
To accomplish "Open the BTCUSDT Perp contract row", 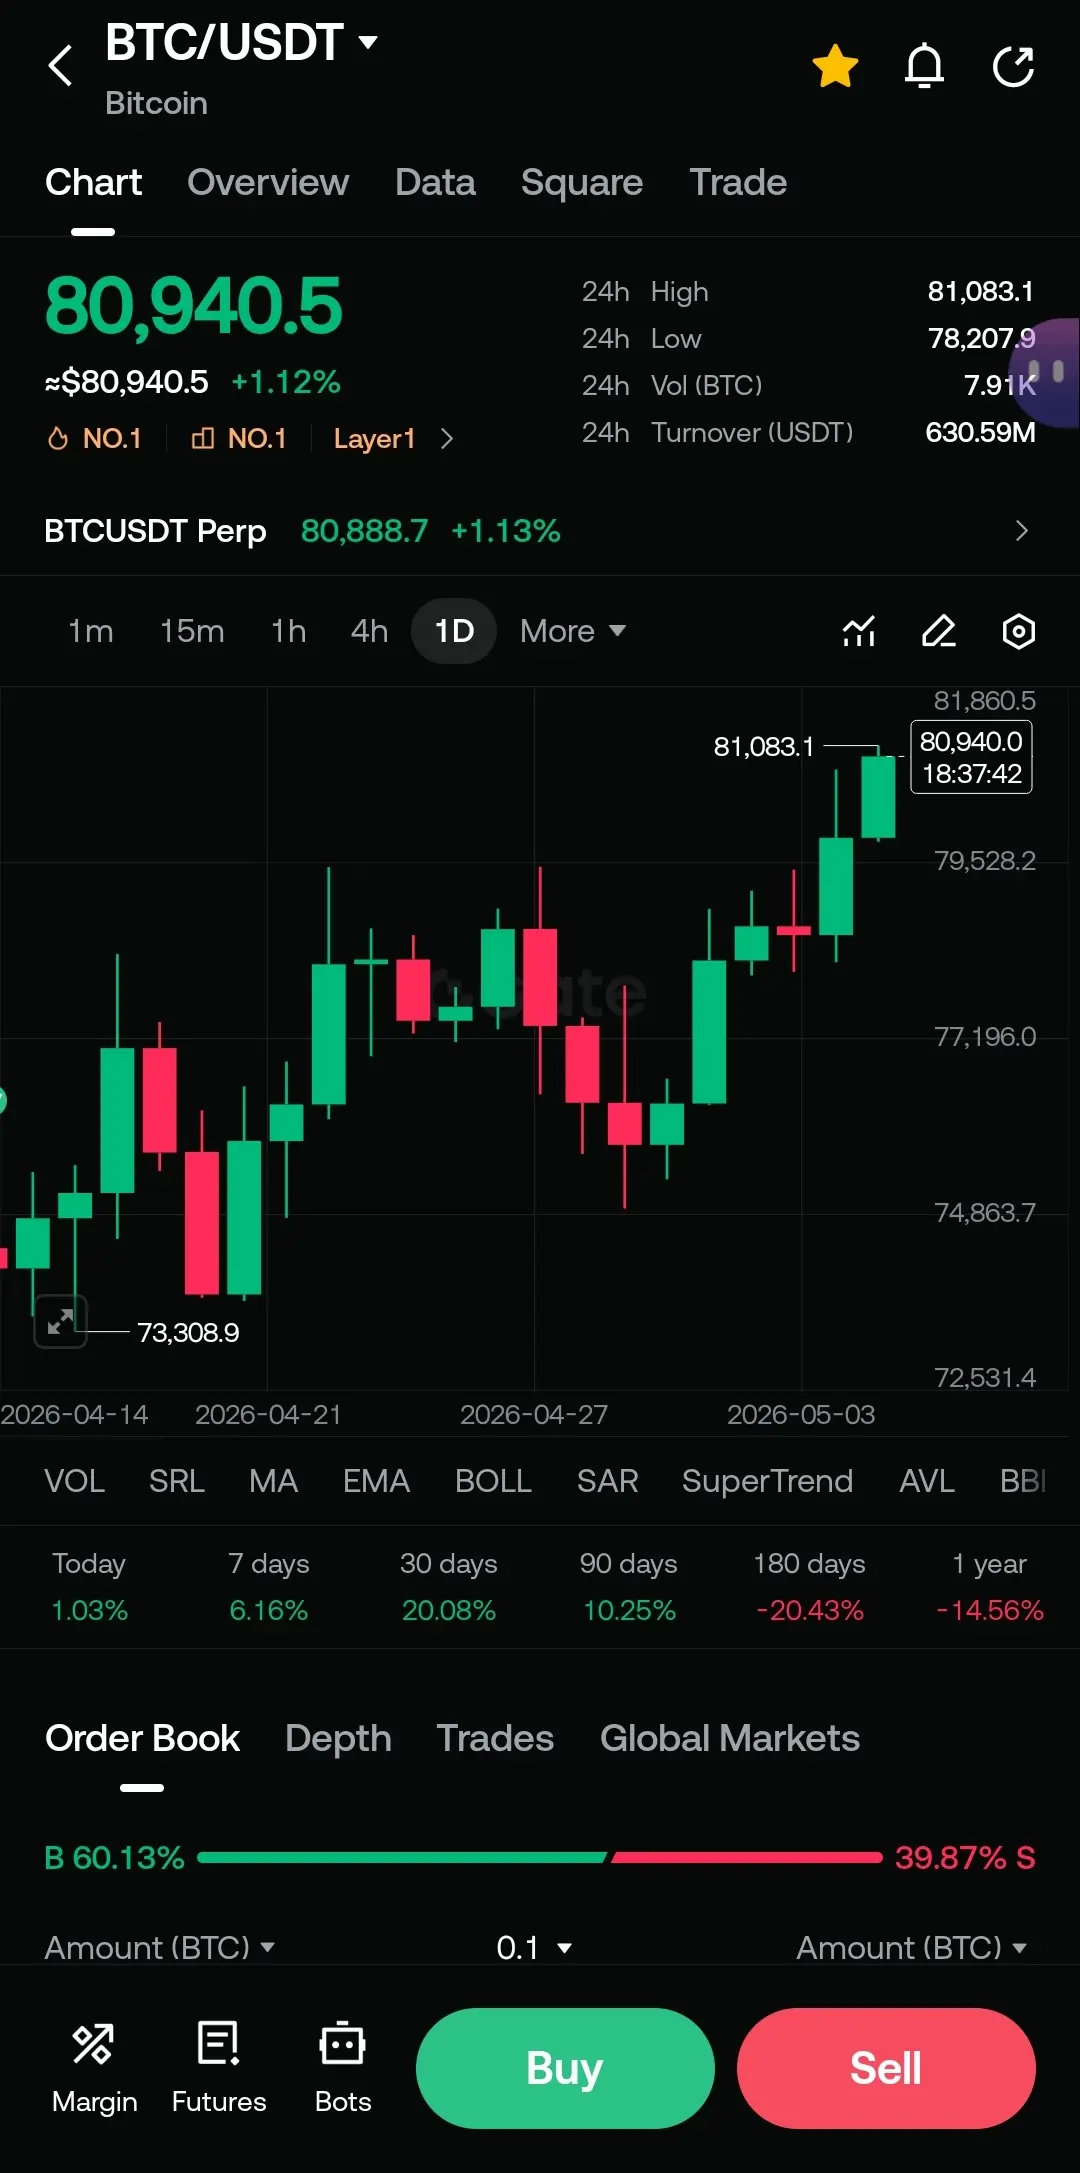I will [x=540, y=531].
